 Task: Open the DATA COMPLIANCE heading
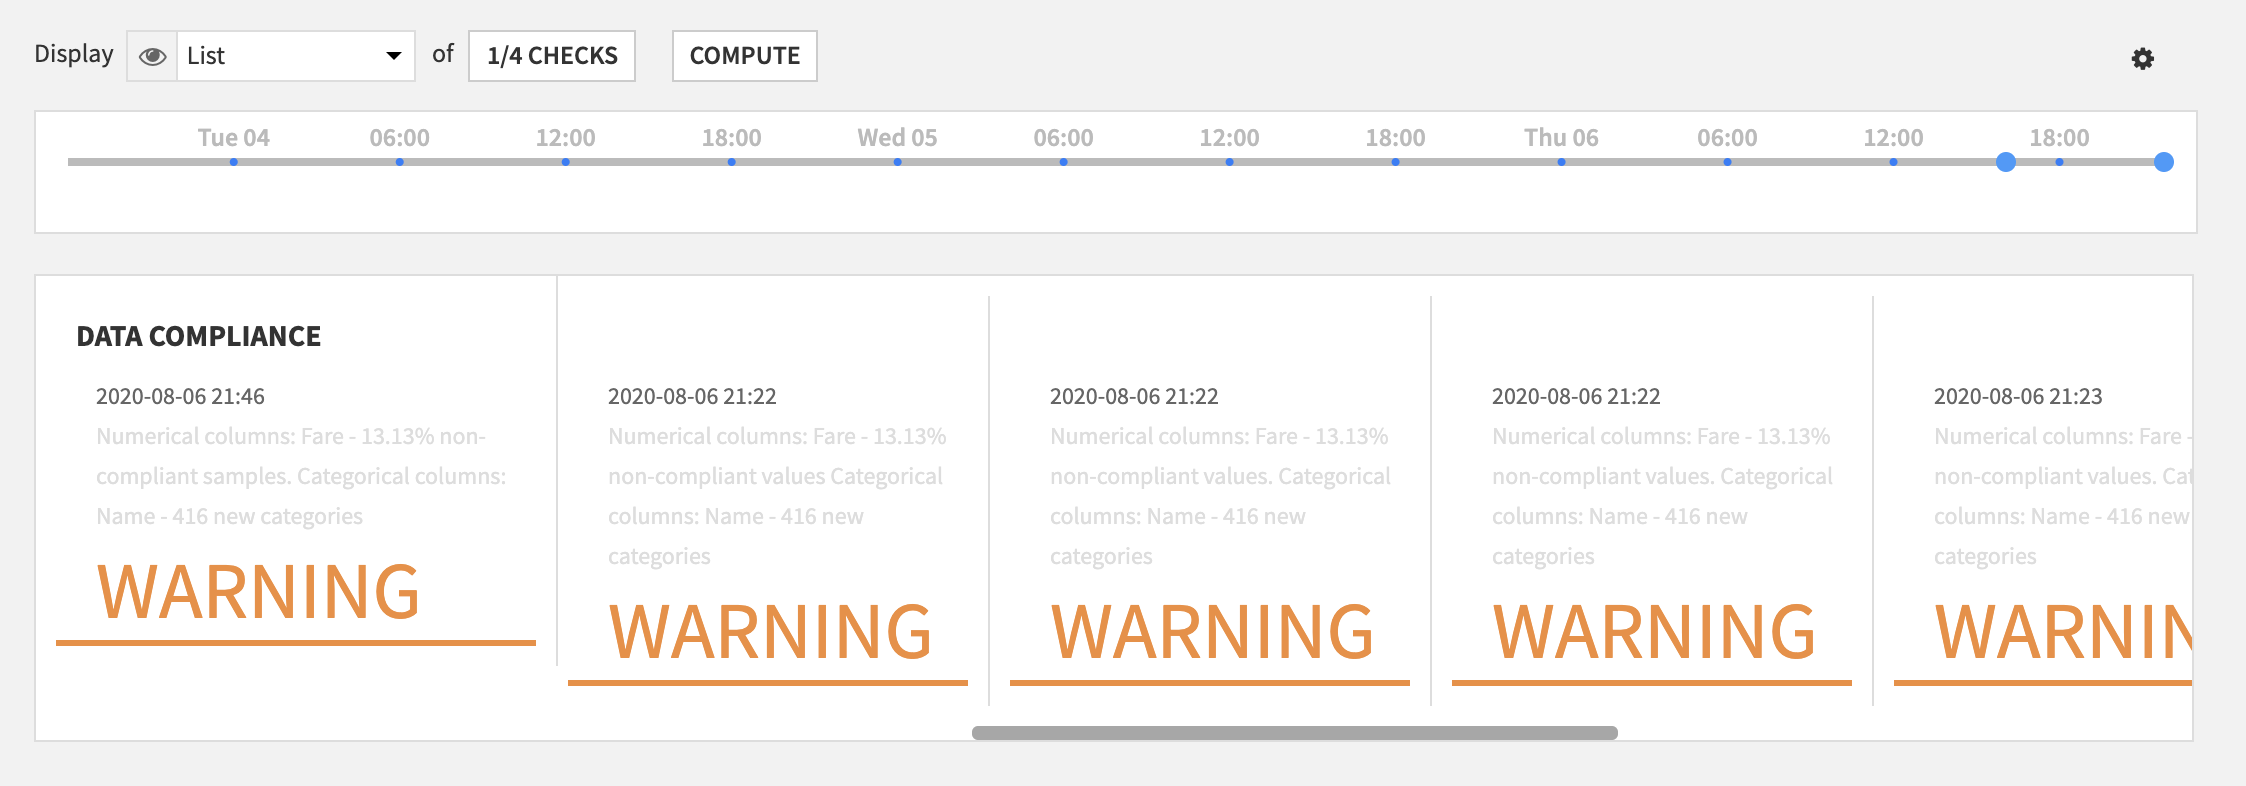click(x=199, y=337)
